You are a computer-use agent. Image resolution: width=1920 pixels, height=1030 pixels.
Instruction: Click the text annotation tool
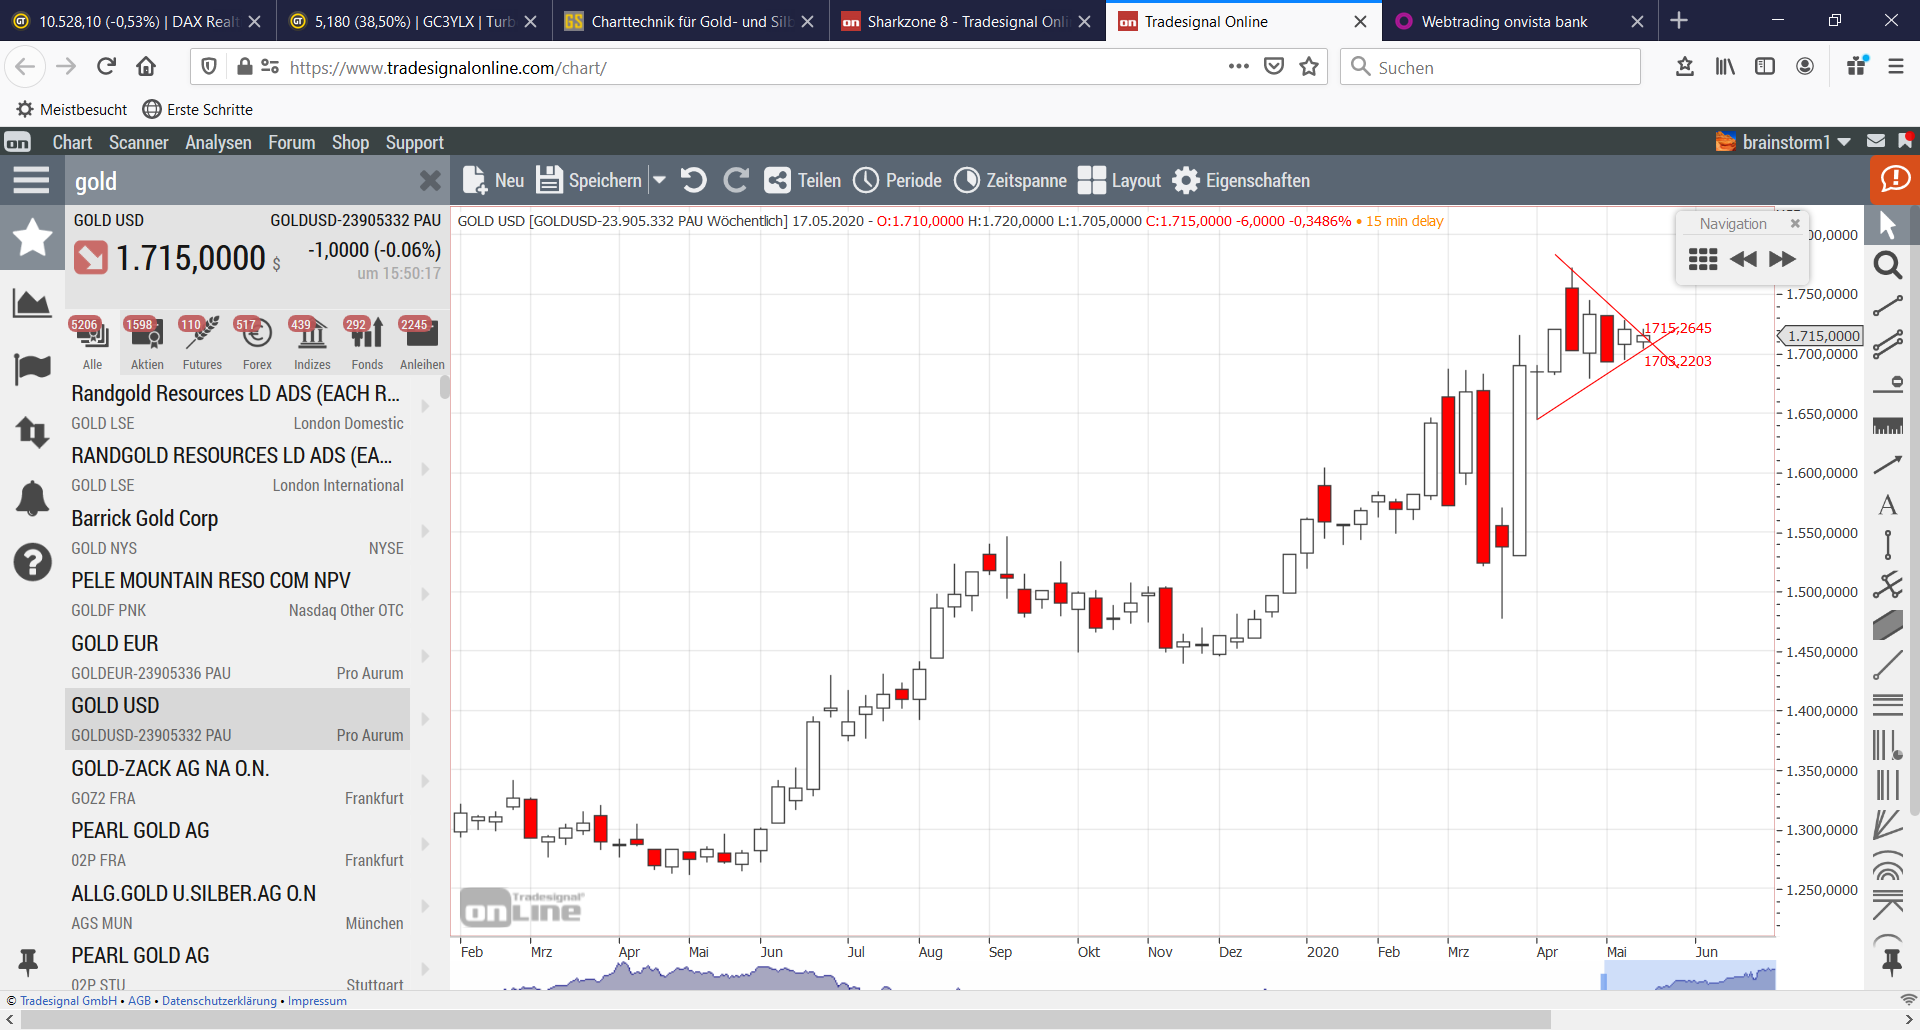click(1887, 505)
